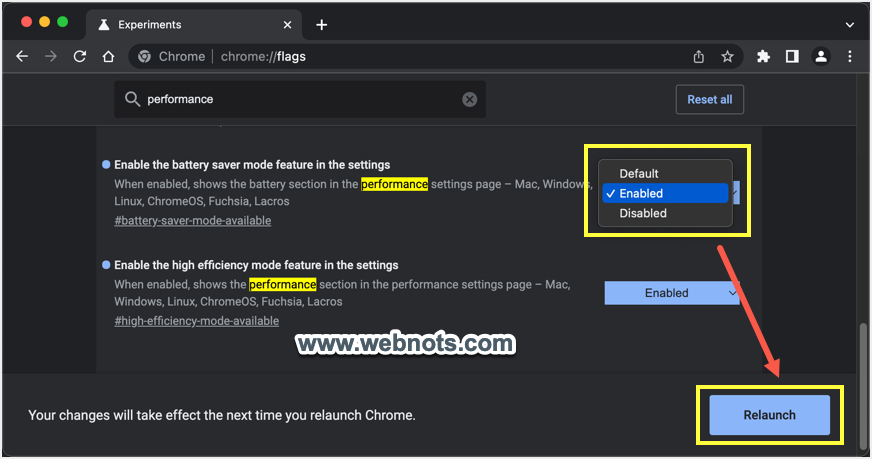The image size is (872, 459).
Task: Open the #battery-saver-mode-available link
Action: (x=192, y=221)
